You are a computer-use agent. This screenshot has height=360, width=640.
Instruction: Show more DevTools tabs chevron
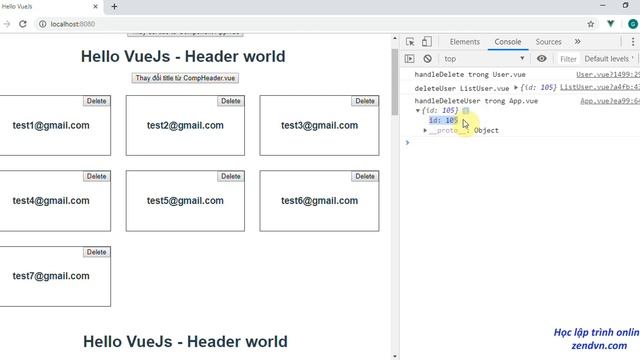click(x=578, y=42)
